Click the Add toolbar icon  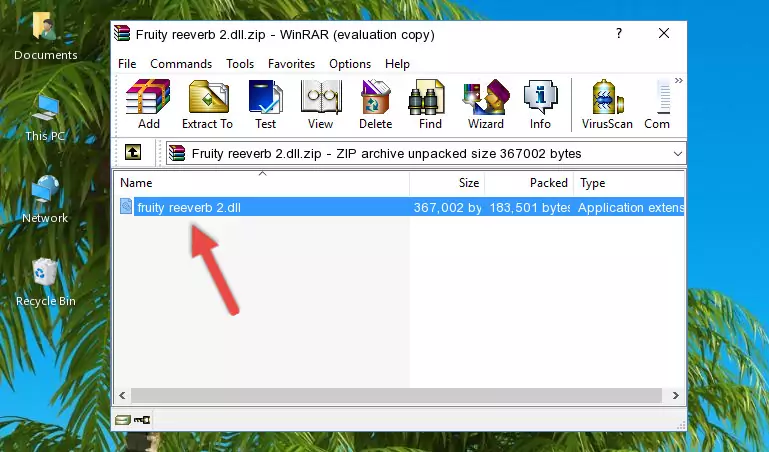(x=148, y=104)
